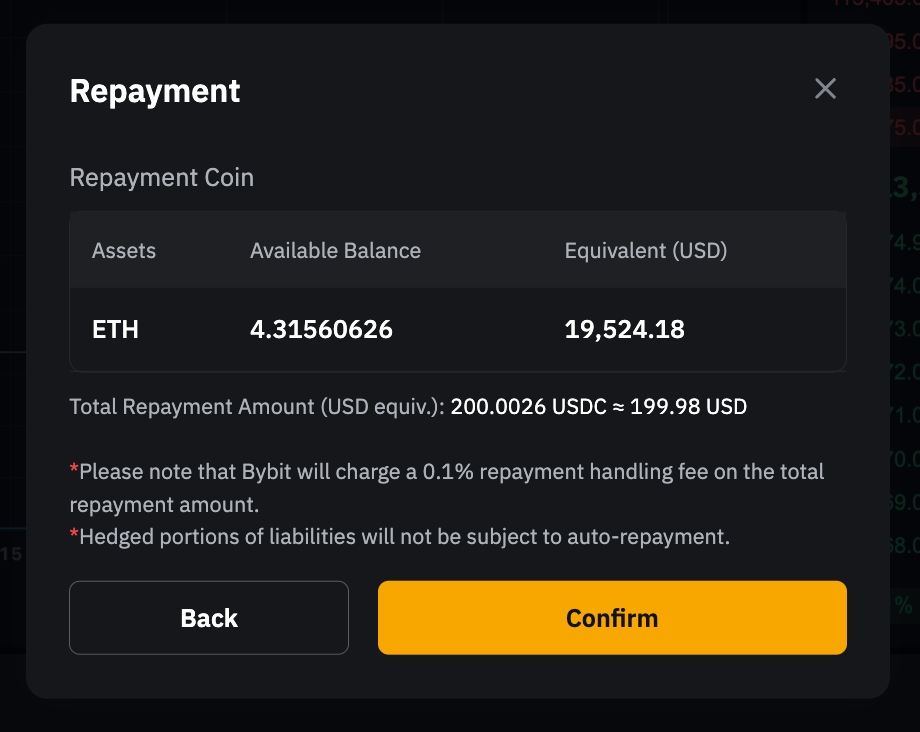Click the Equivalent (USD) column header
Viewport: 920px width, 732px height.
(645, 250)
